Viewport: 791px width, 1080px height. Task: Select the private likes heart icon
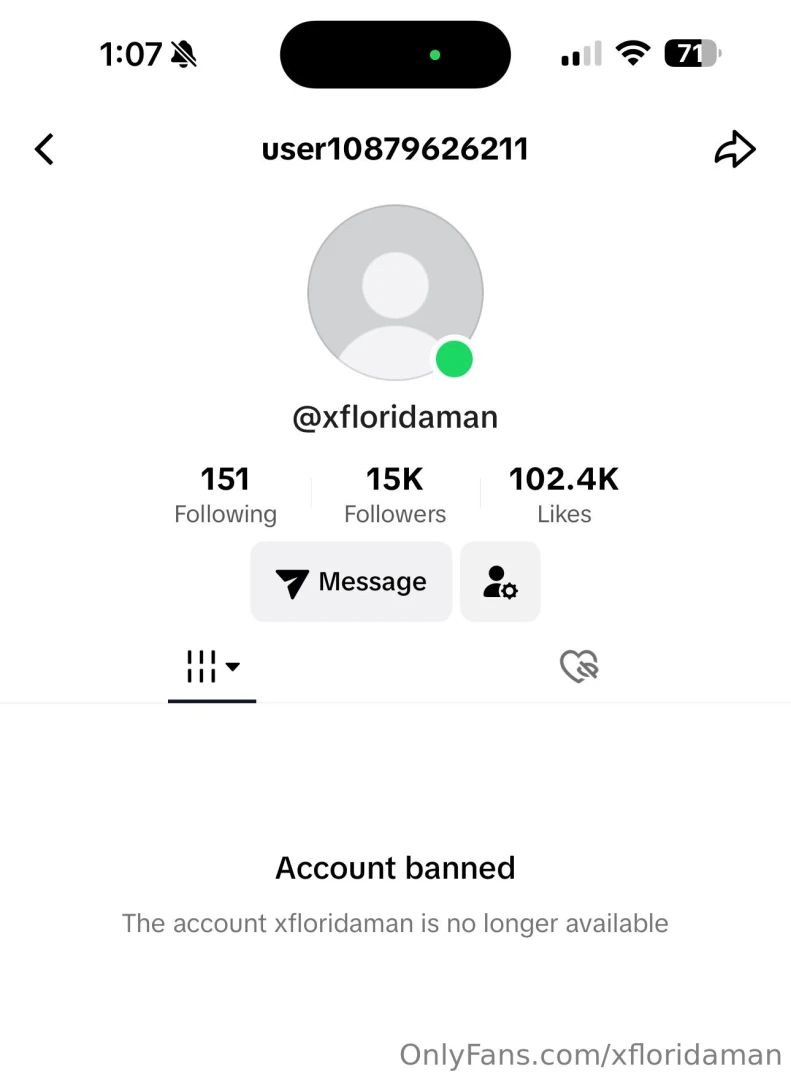(x=579, y=666)
